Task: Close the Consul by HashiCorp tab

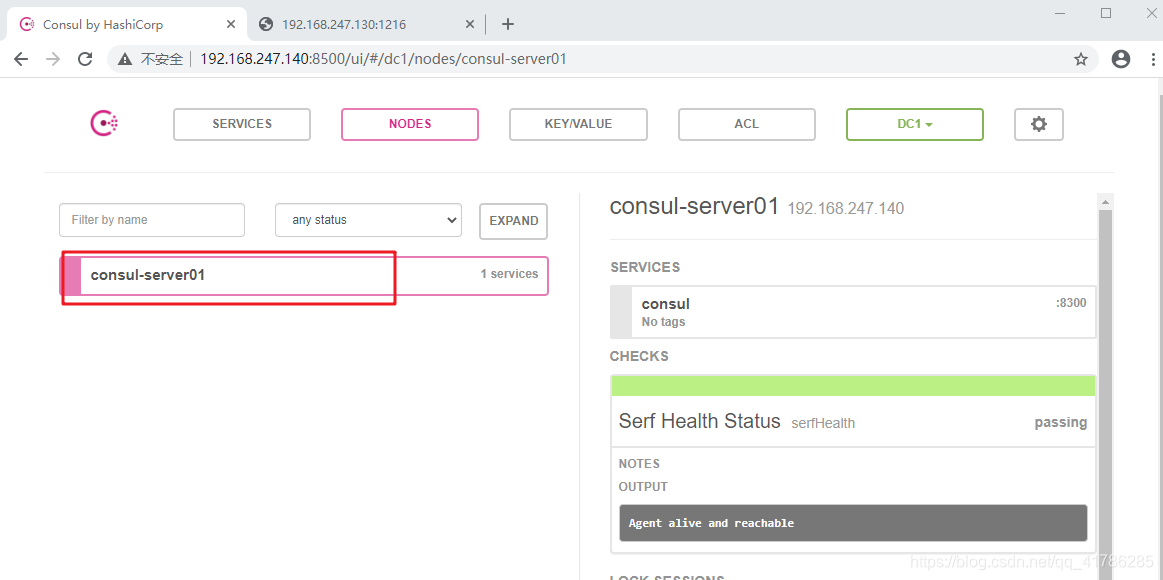Action: 231,24
